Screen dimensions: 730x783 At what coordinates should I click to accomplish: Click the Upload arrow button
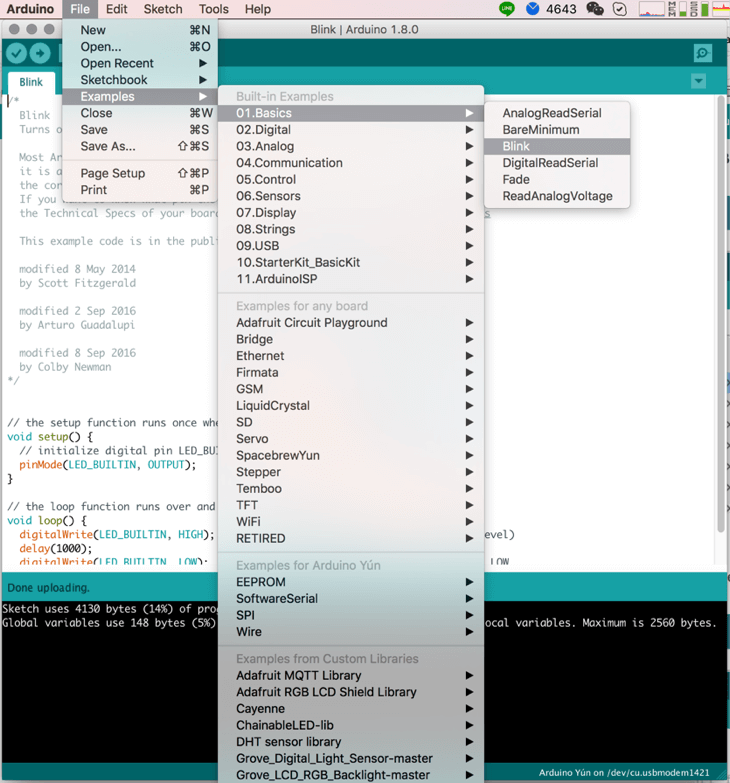(40, 53)
